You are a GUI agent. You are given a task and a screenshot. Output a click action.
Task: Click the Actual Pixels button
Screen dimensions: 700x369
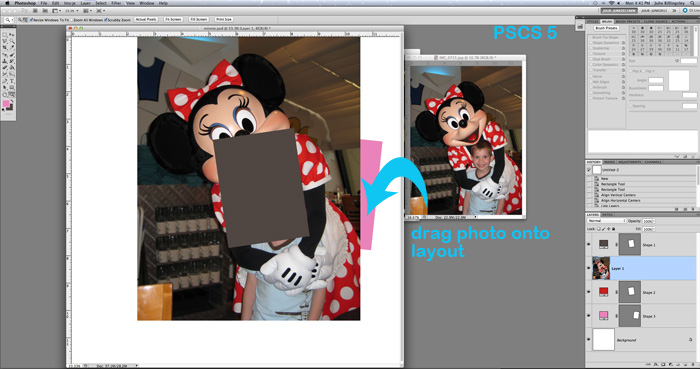click(x=146, y=20)
